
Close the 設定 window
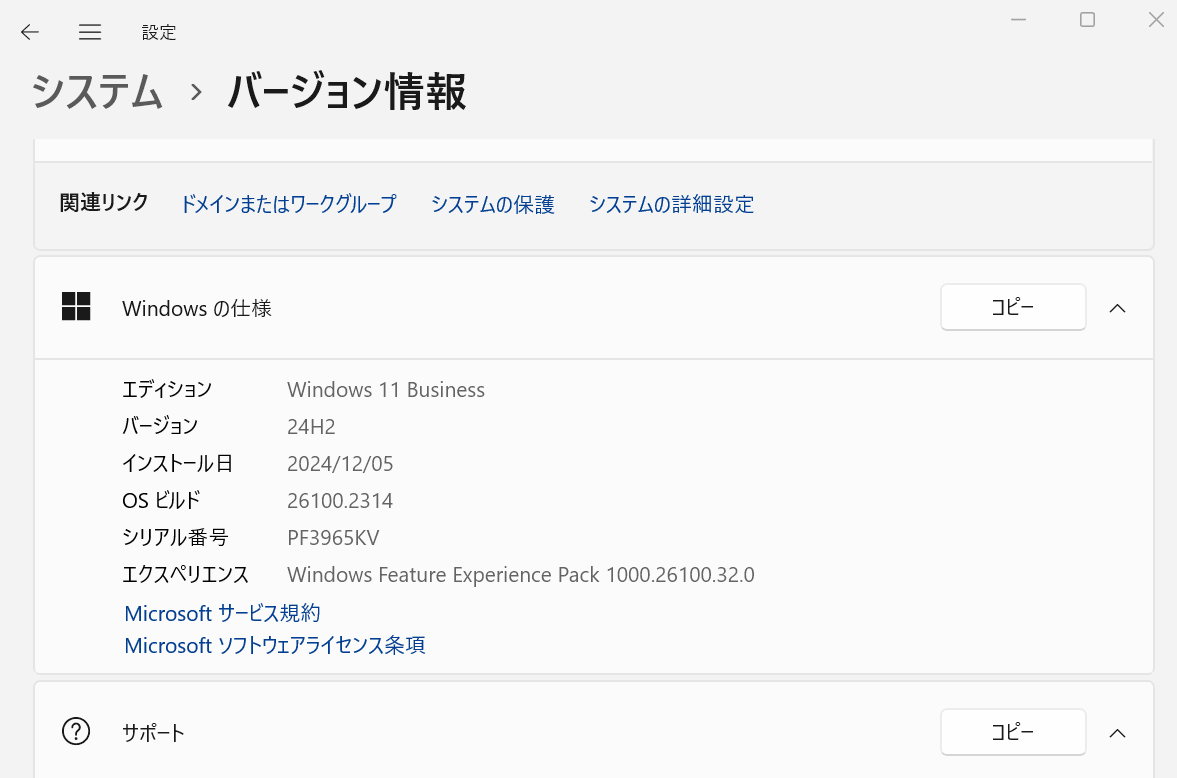1155,20
